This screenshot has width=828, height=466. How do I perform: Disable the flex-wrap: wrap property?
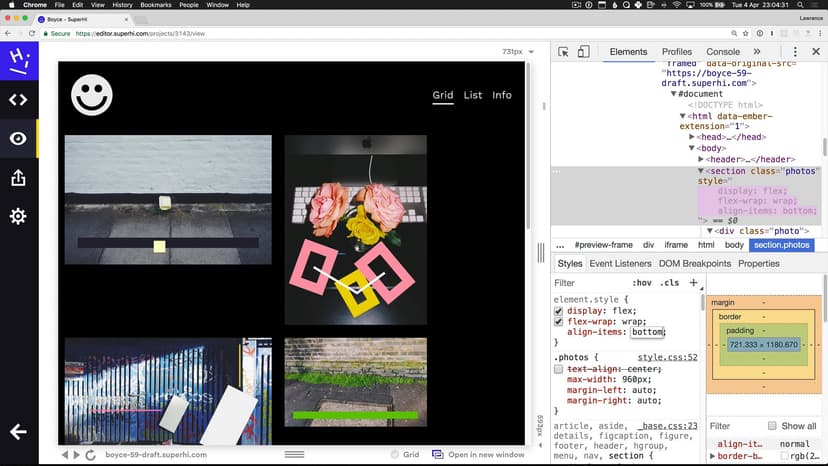pos(559,322)
